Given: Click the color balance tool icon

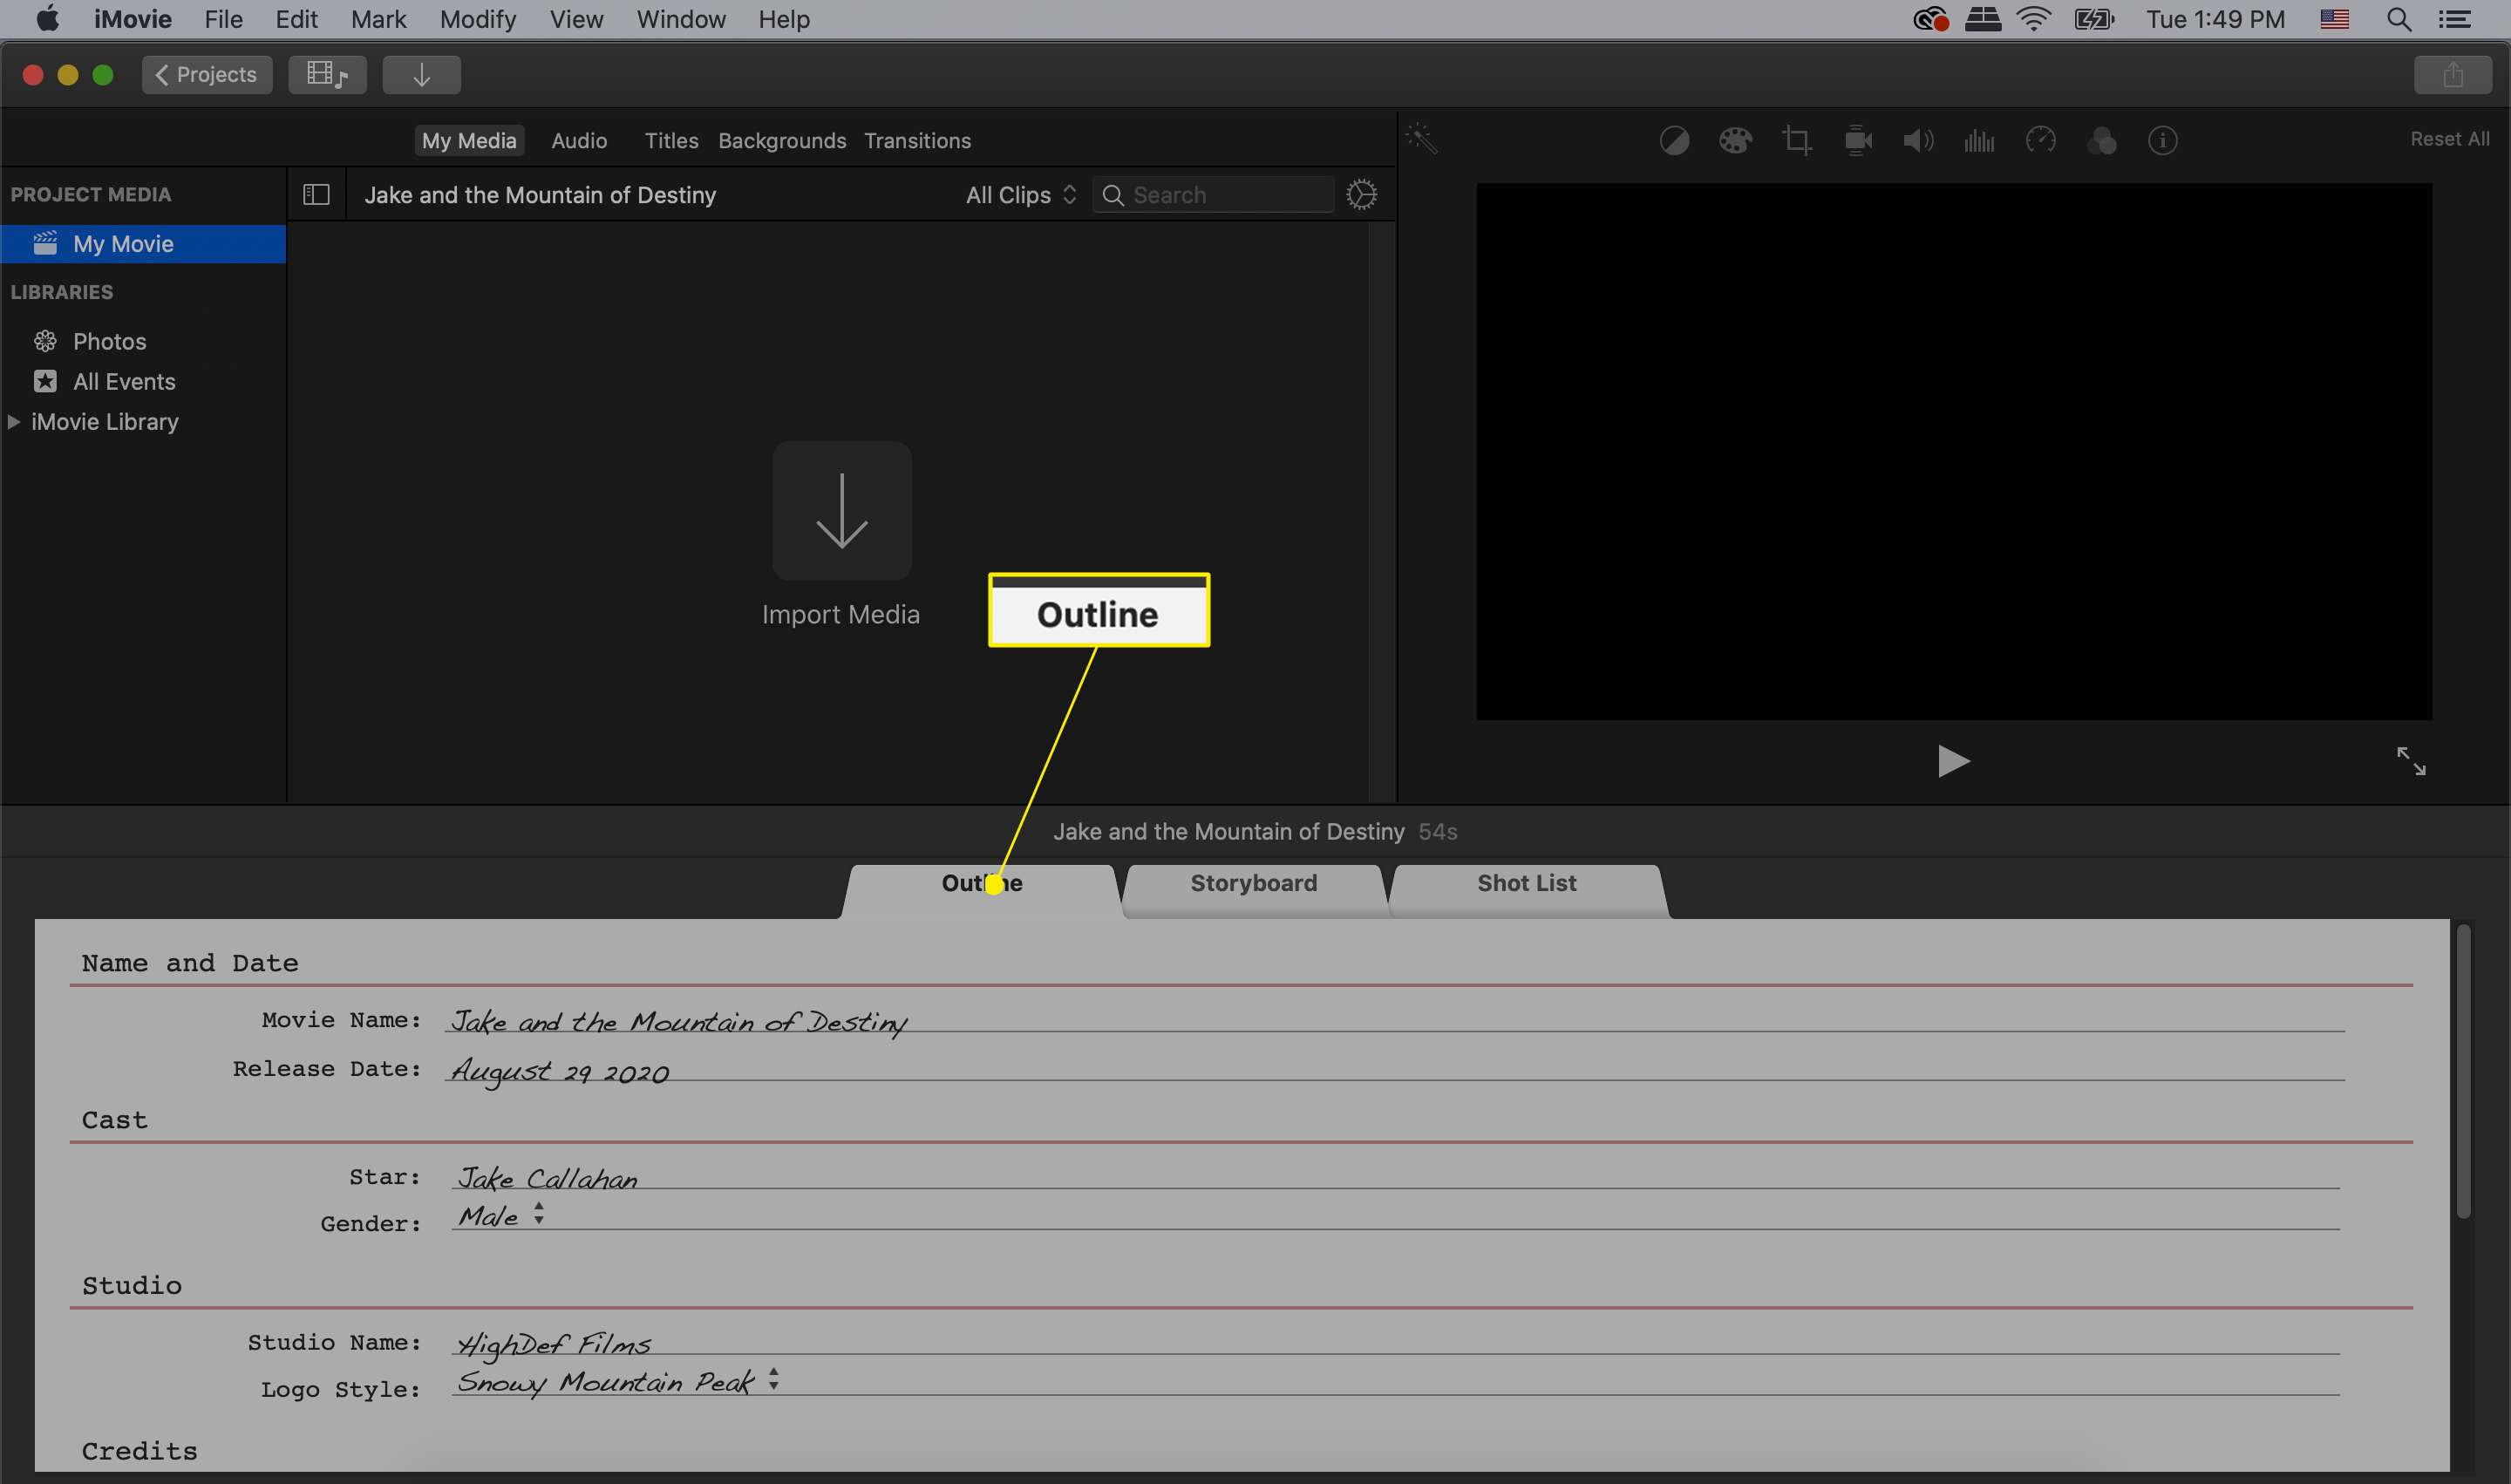Looking at the screenshot, I should tap(1672, 138).
